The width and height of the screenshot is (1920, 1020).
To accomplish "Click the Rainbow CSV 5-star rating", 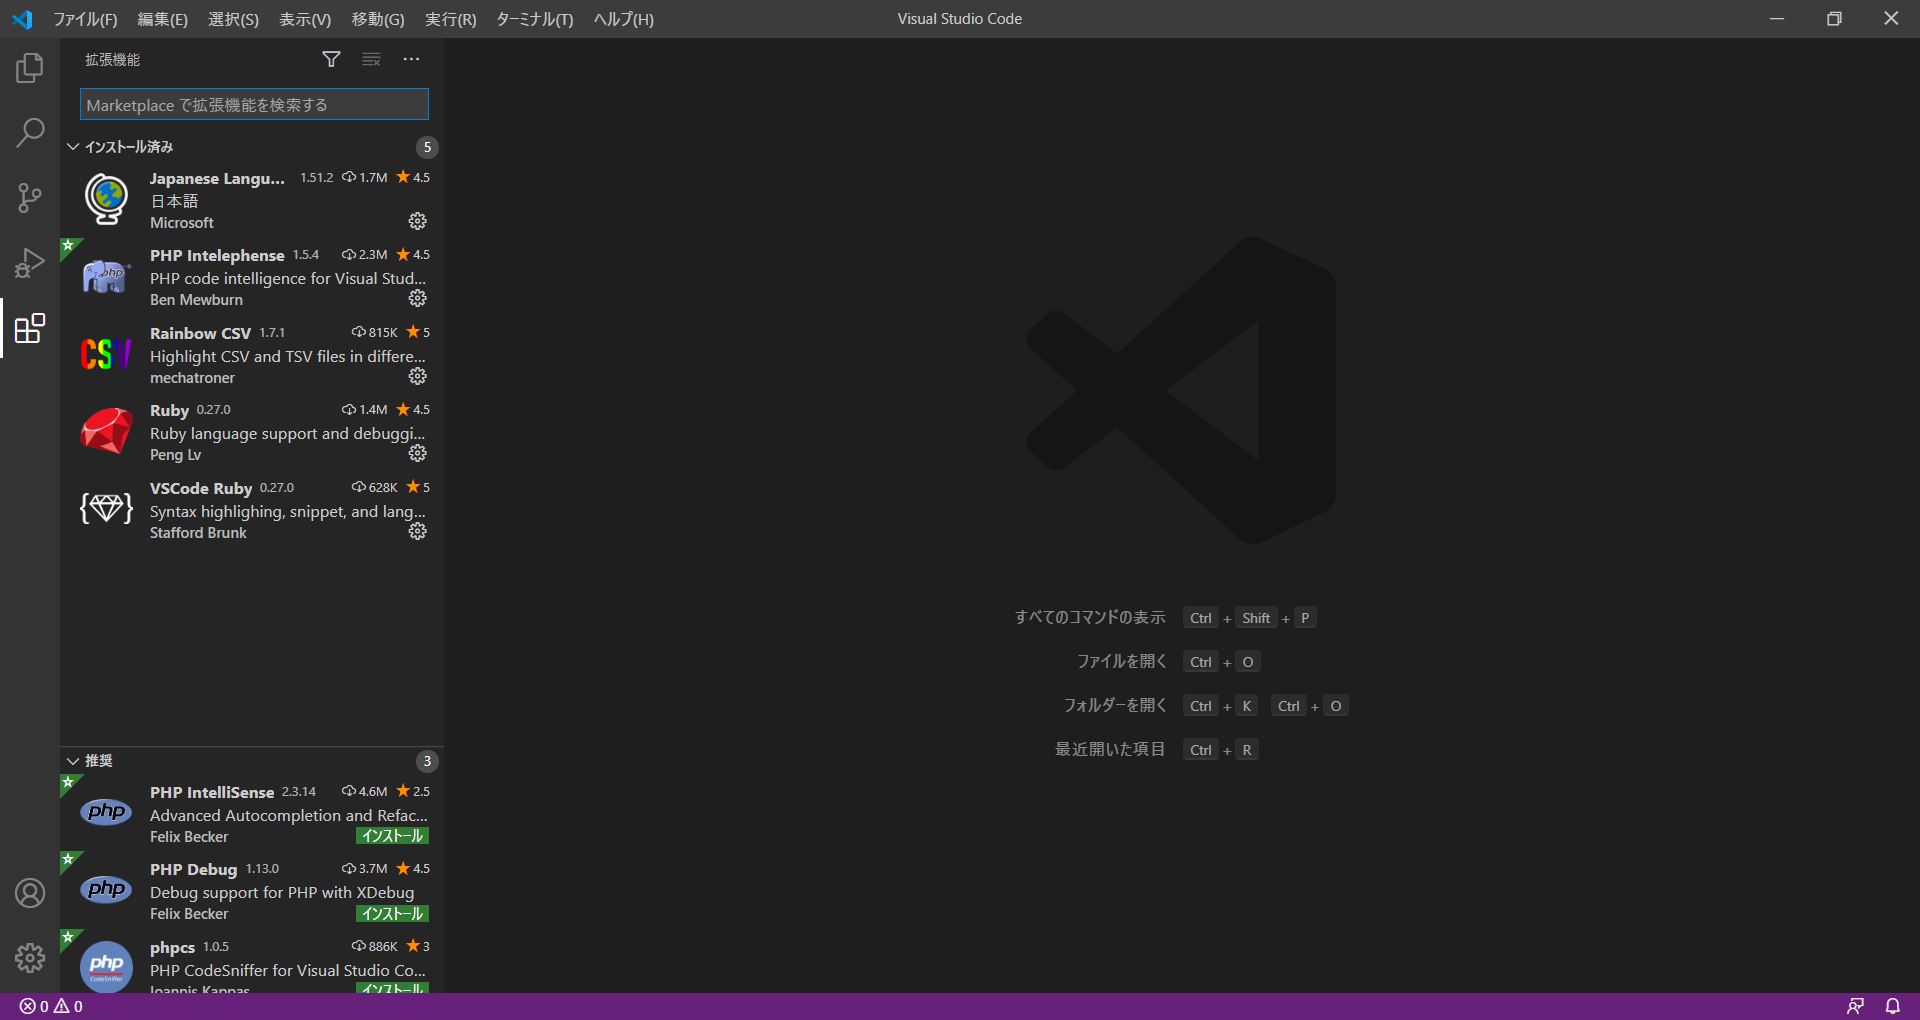I will tap(418, 332).
